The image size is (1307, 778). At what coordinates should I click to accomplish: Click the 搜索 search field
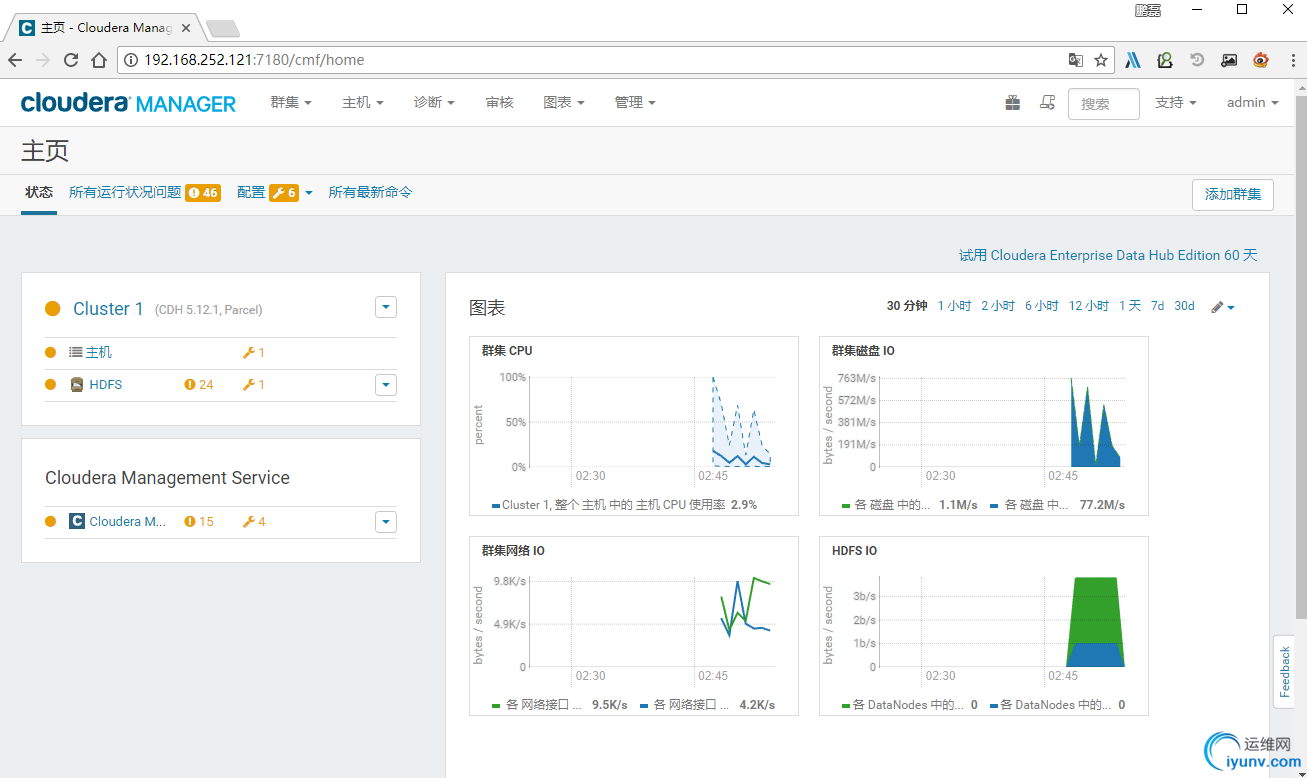[1104, 104]
